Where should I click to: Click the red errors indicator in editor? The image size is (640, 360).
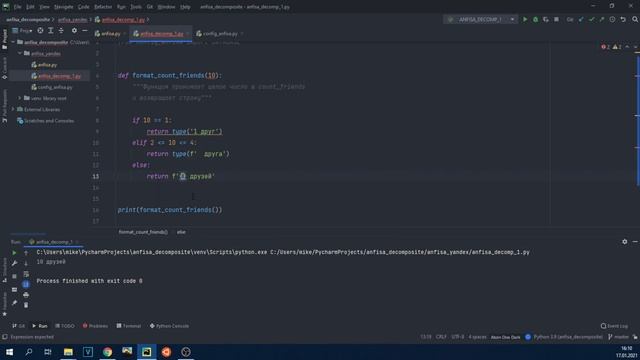click(606, 47)
